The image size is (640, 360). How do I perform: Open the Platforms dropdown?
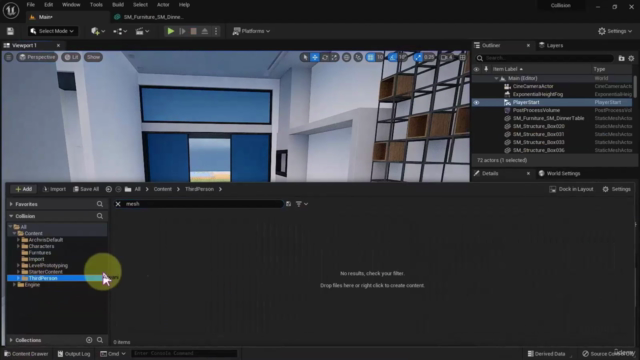[251, 31]
